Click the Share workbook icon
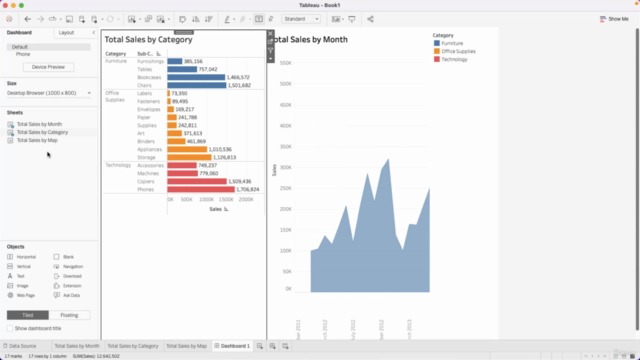The image size is (640, 360). [x=370, y=19]
